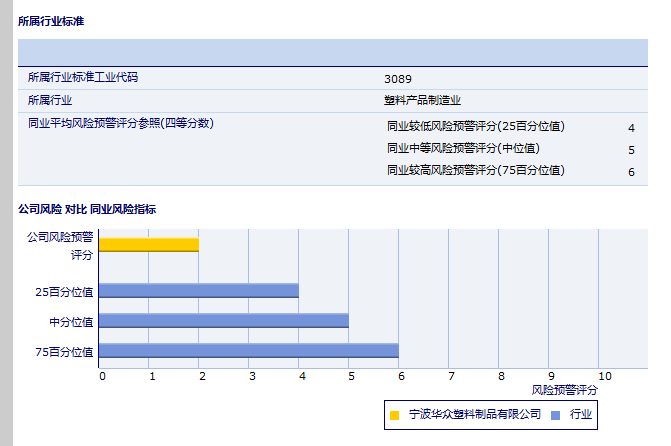Click the 公司风险 对比 同业风险指标 heading
The width and height of the screenshot is (671, 446).
click(87, 209)
